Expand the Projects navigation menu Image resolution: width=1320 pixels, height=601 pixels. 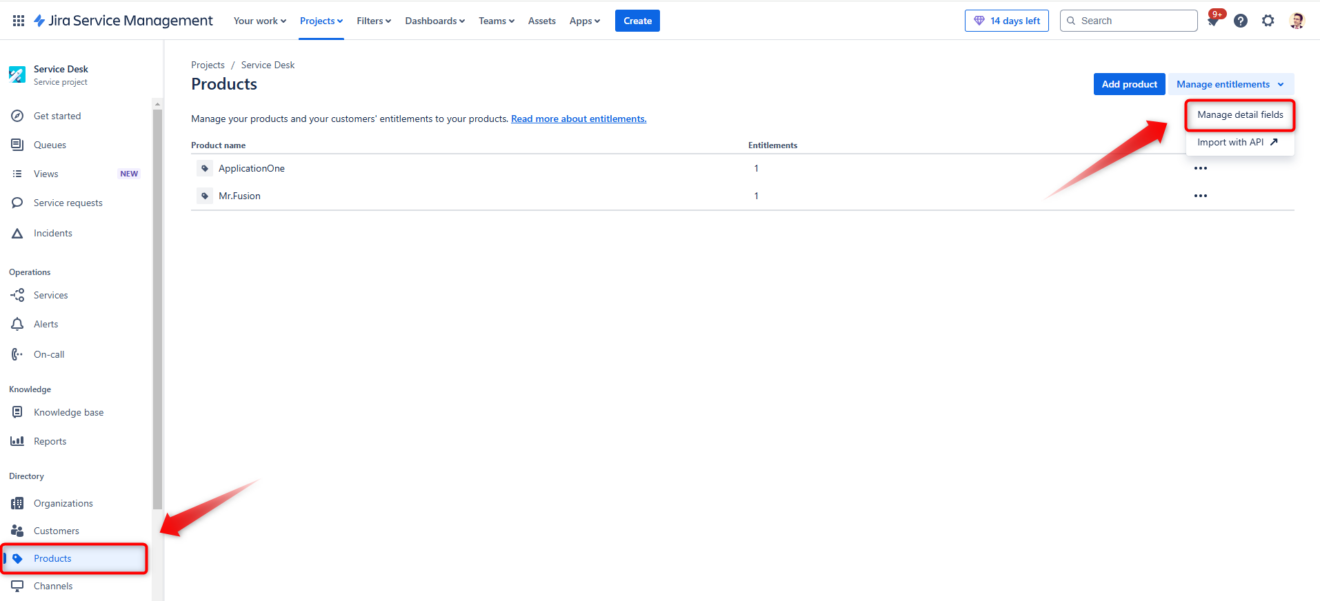point(320,20)
